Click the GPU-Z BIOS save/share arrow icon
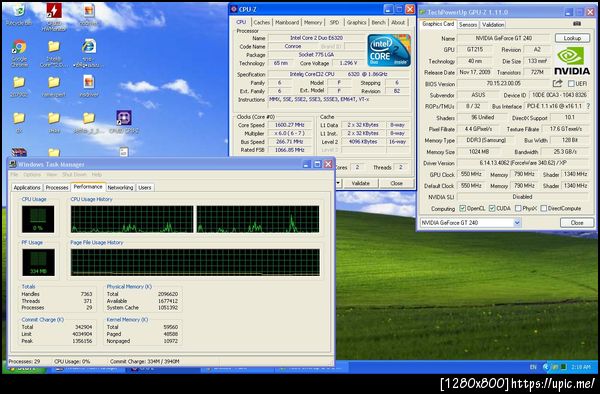Viewport: 600px width, 394px height. [x=558, y=83]
